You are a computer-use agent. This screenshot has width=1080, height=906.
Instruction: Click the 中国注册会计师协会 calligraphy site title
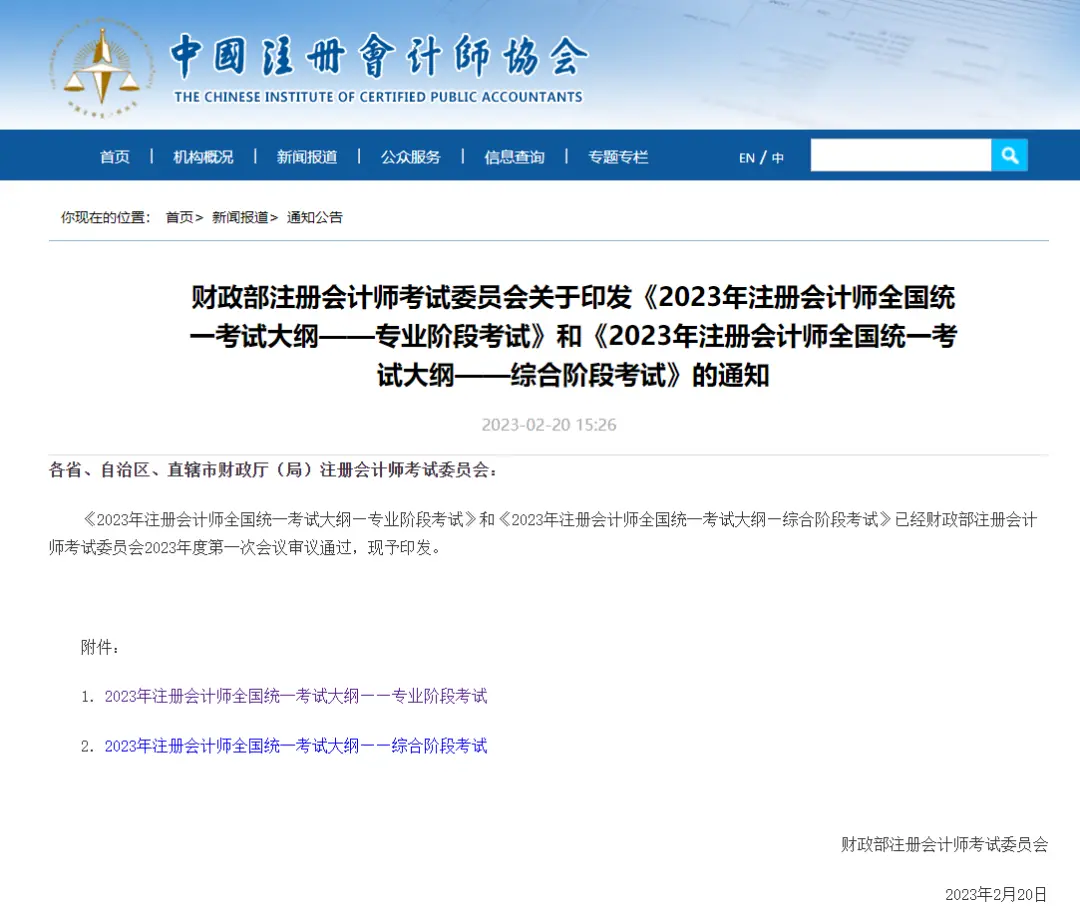click(x=378, y=57)
